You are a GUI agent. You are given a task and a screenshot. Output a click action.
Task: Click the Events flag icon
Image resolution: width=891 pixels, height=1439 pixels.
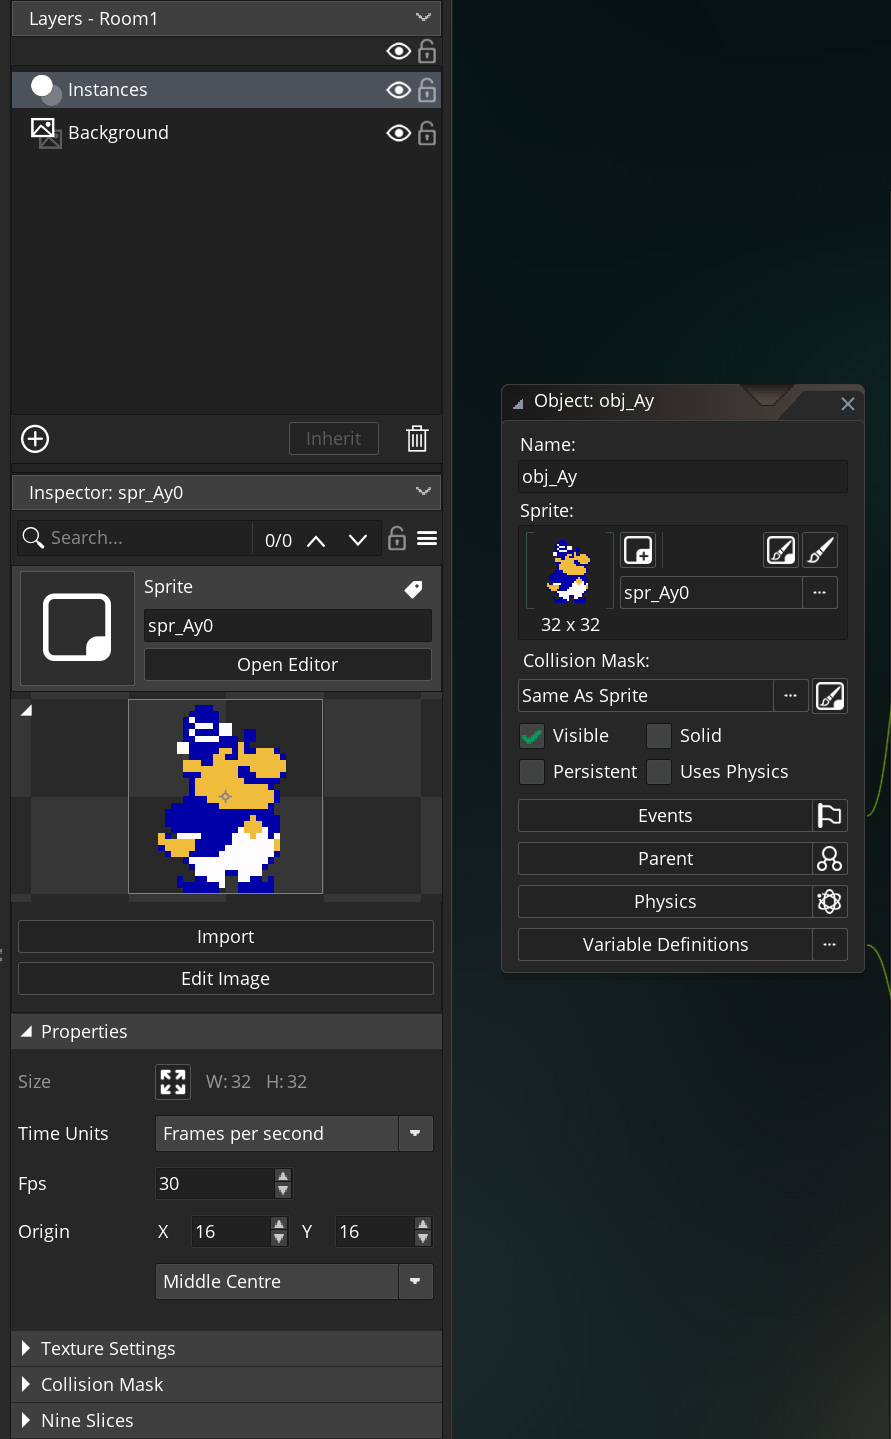[830, 816]
